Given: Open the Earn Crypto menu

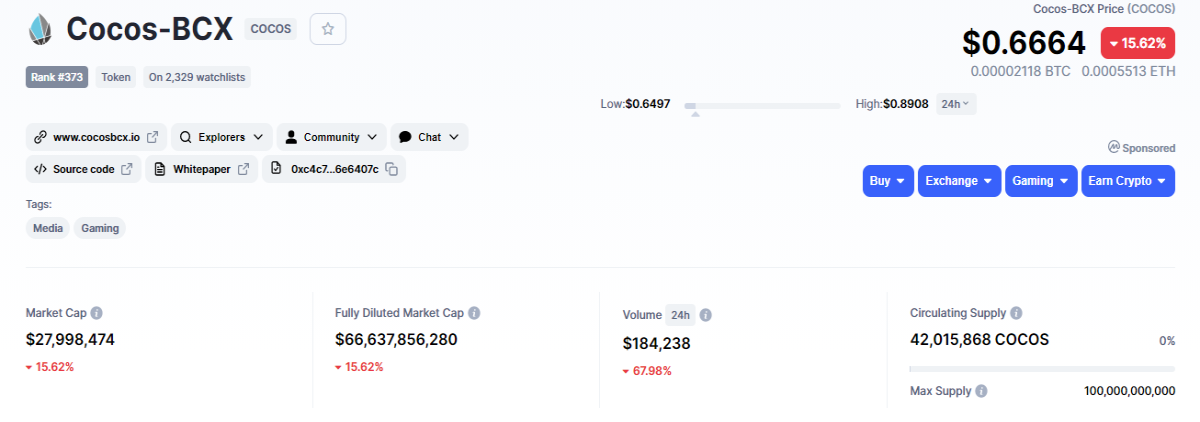Looking at the screenshot, I should click(1127, 181).
